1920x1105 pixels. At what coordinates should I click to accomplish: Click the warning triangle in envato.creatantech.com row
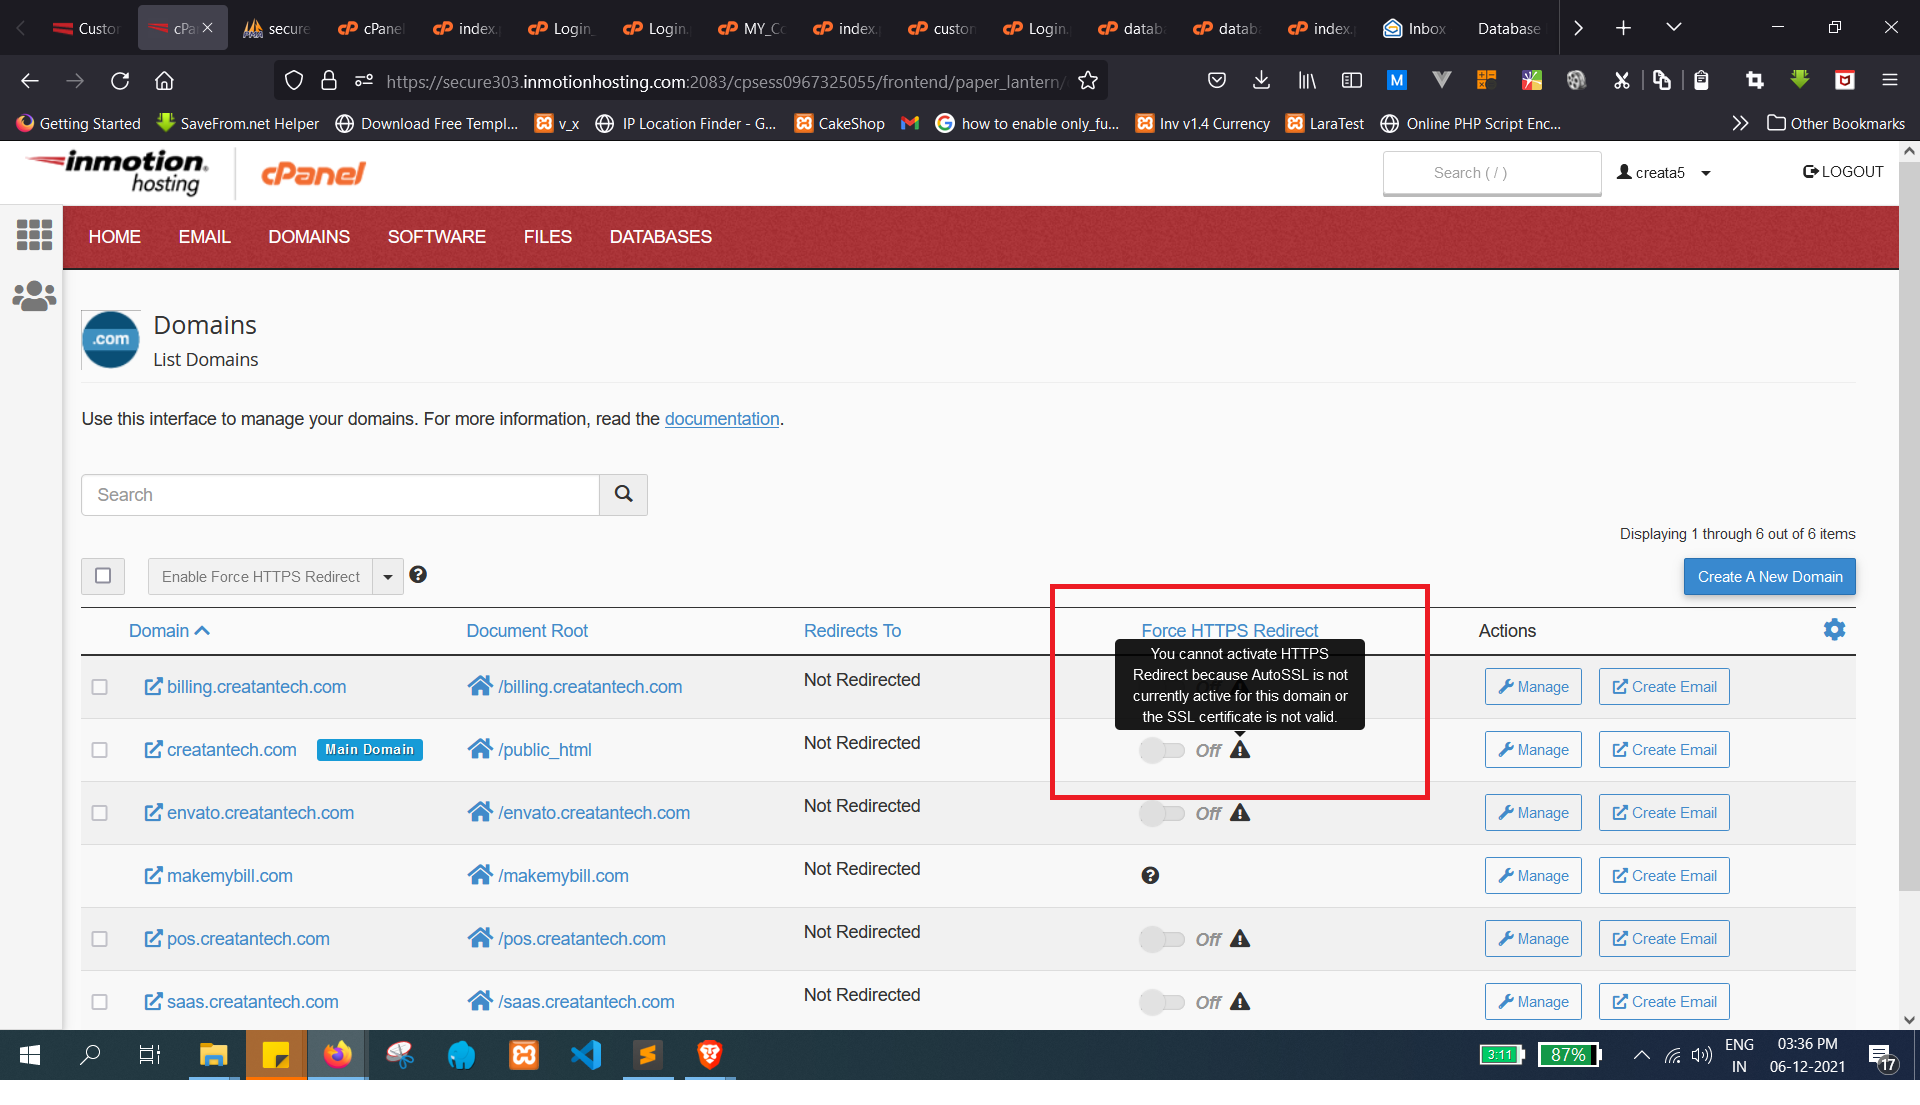point(1240,813)
